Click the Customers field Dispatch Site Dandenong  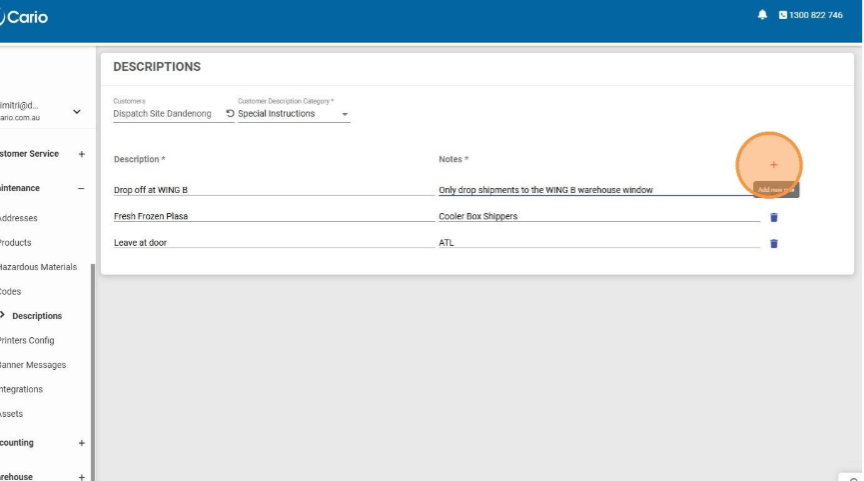(x=163, y=114)
